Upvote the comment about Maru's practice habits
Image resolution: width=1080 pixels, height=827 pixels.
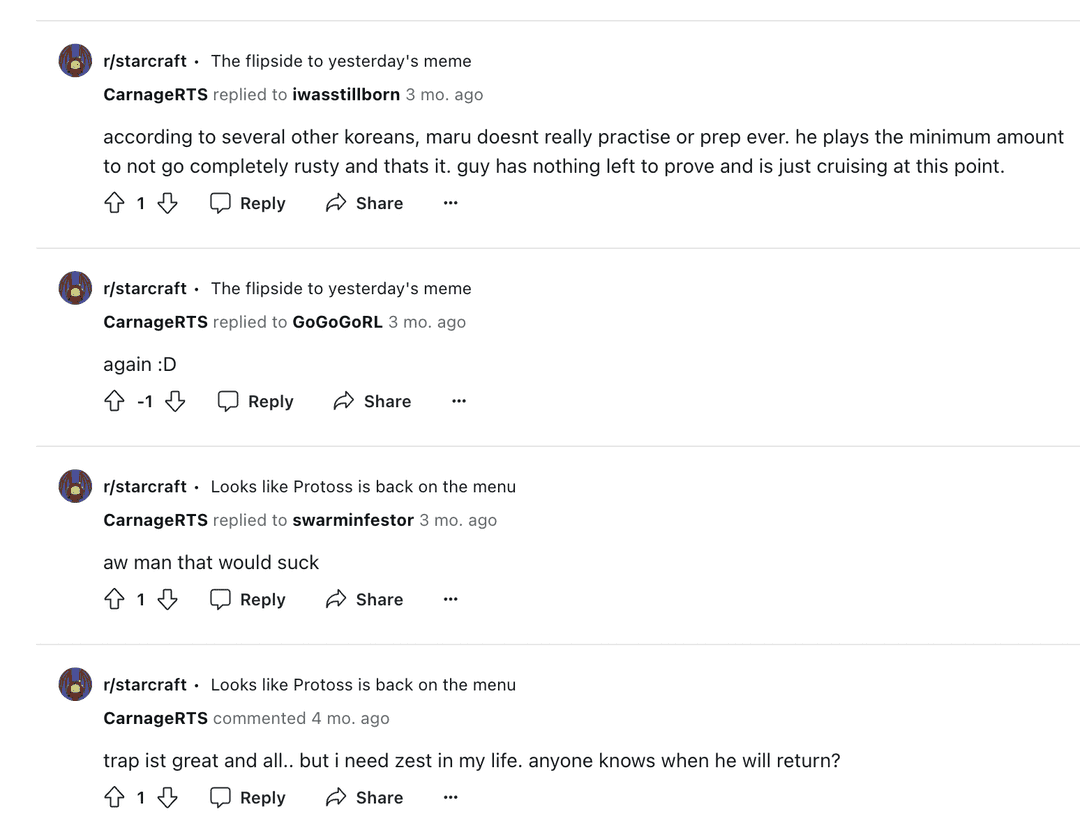click(x=115, y=203)
